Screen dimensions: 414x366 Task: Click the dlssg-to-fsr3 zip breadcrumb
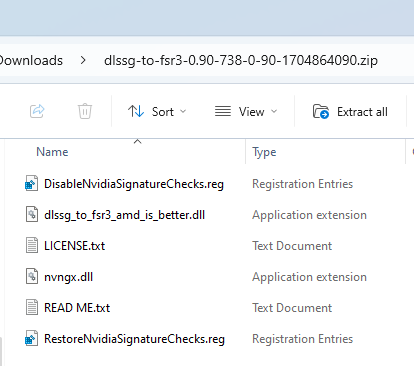coord(241,60)
